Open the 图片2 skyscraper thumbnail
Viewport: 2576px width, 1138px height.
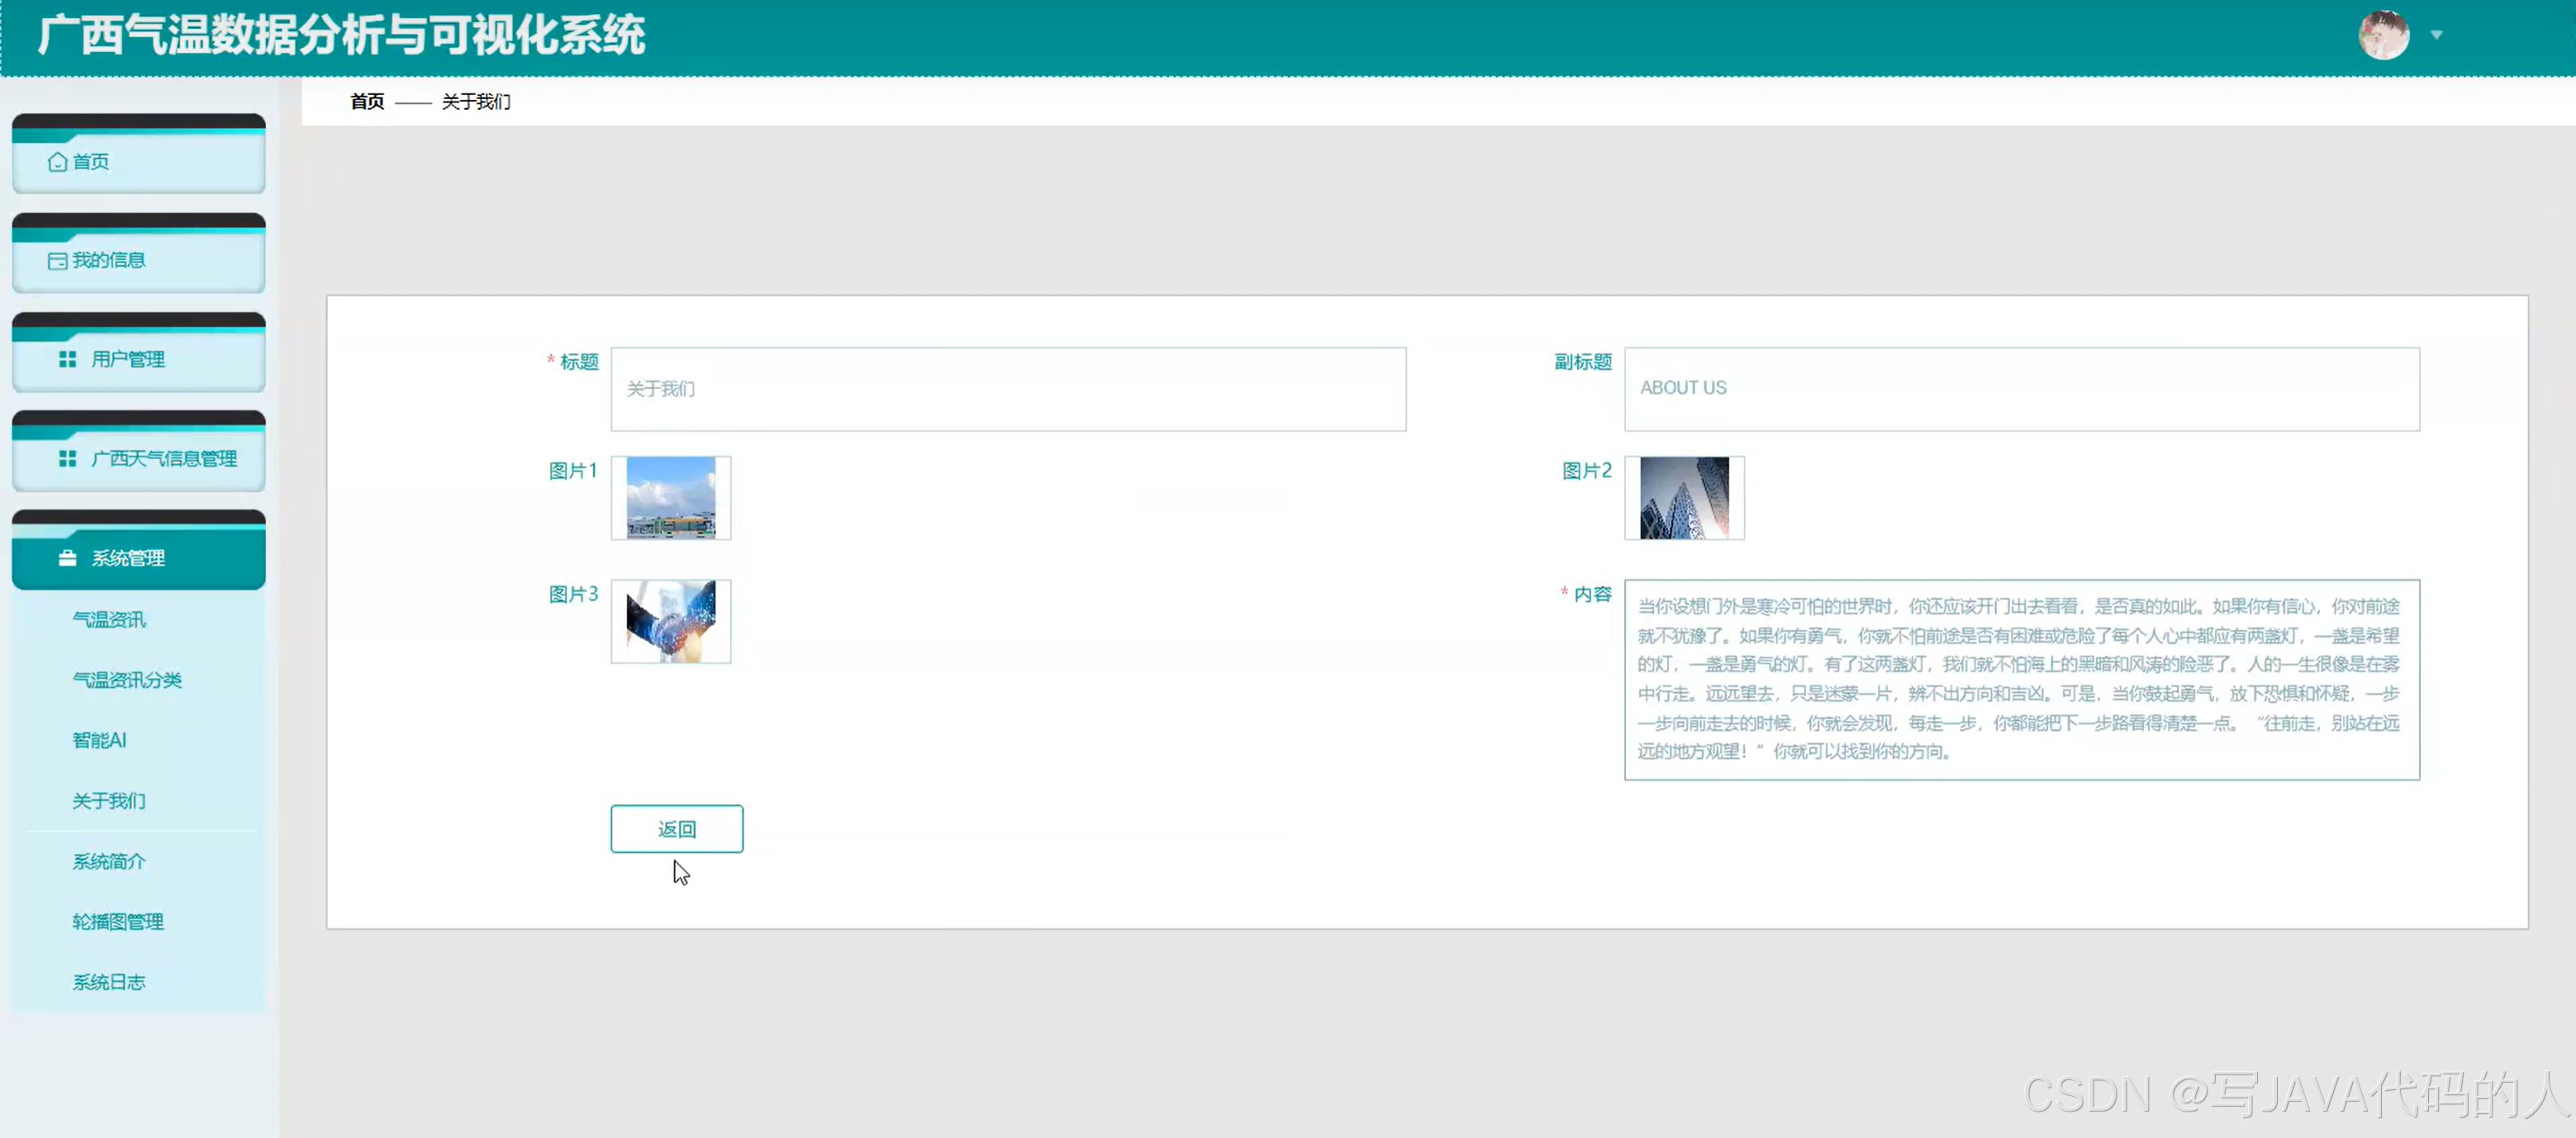click(1684, 498)
